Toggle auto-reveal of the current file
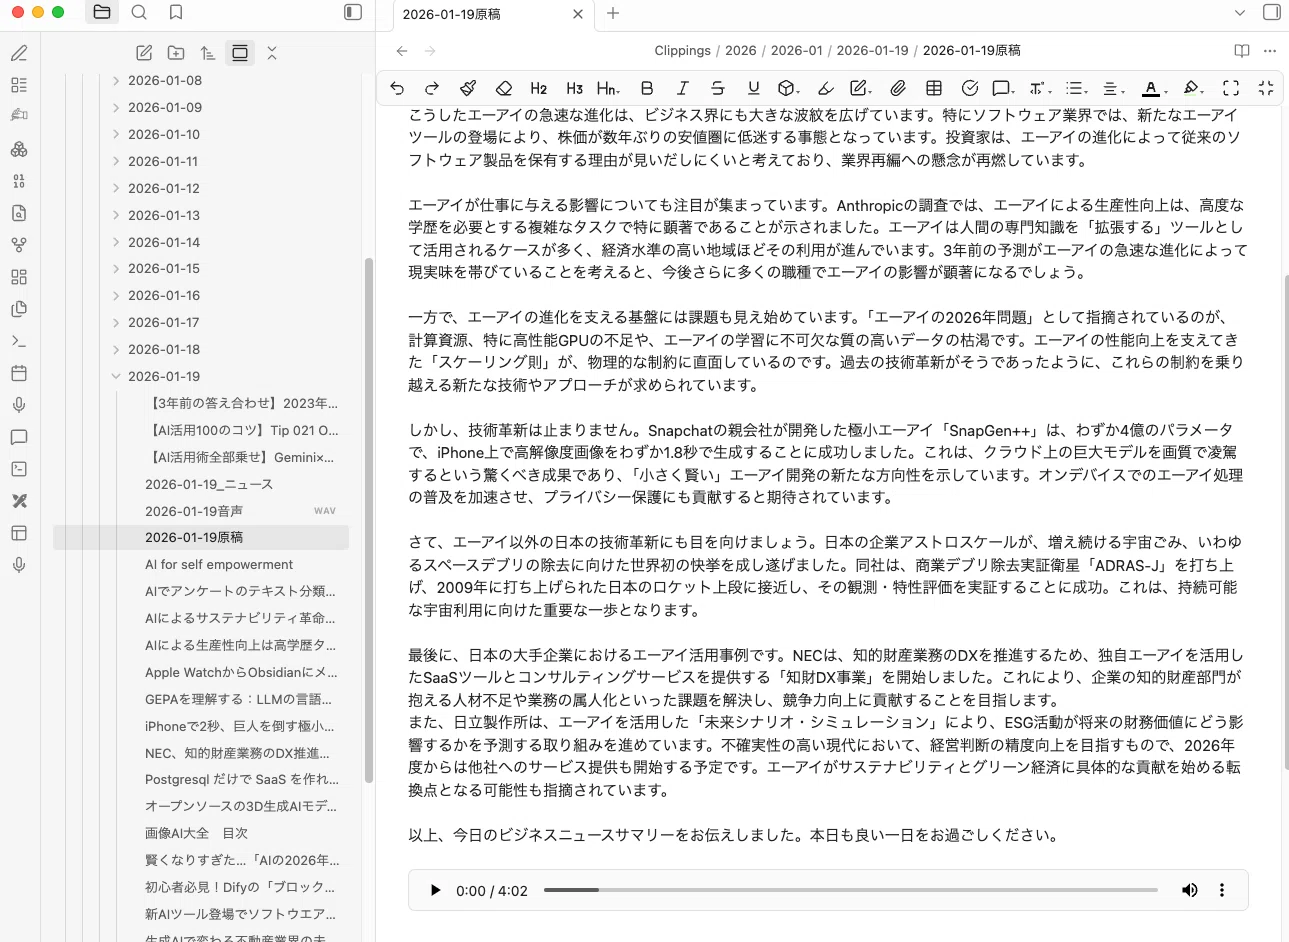1289x942 pixels. (x=240, y=53)
